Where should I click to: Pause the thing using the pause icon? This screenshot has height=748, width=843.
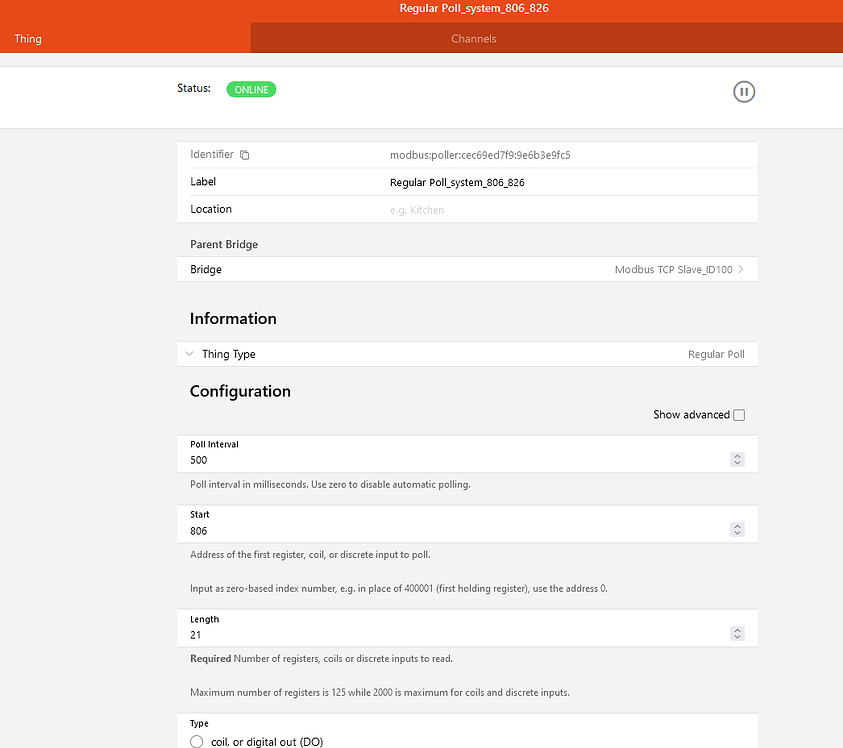(744, 91)
